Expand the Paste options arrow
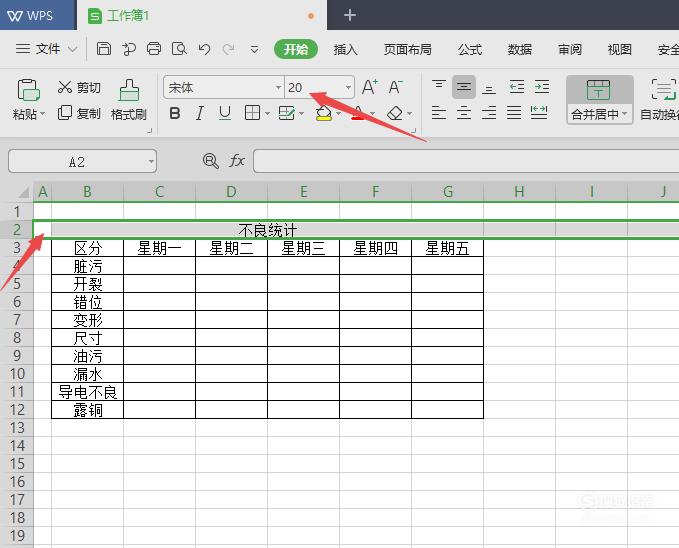This screenshot has height=548, width=679. (x=42, y=114)
